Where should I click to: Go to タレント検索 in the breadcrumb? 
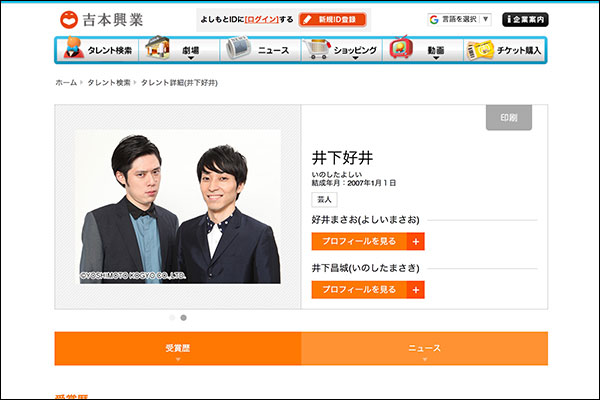tap(108, 84)
